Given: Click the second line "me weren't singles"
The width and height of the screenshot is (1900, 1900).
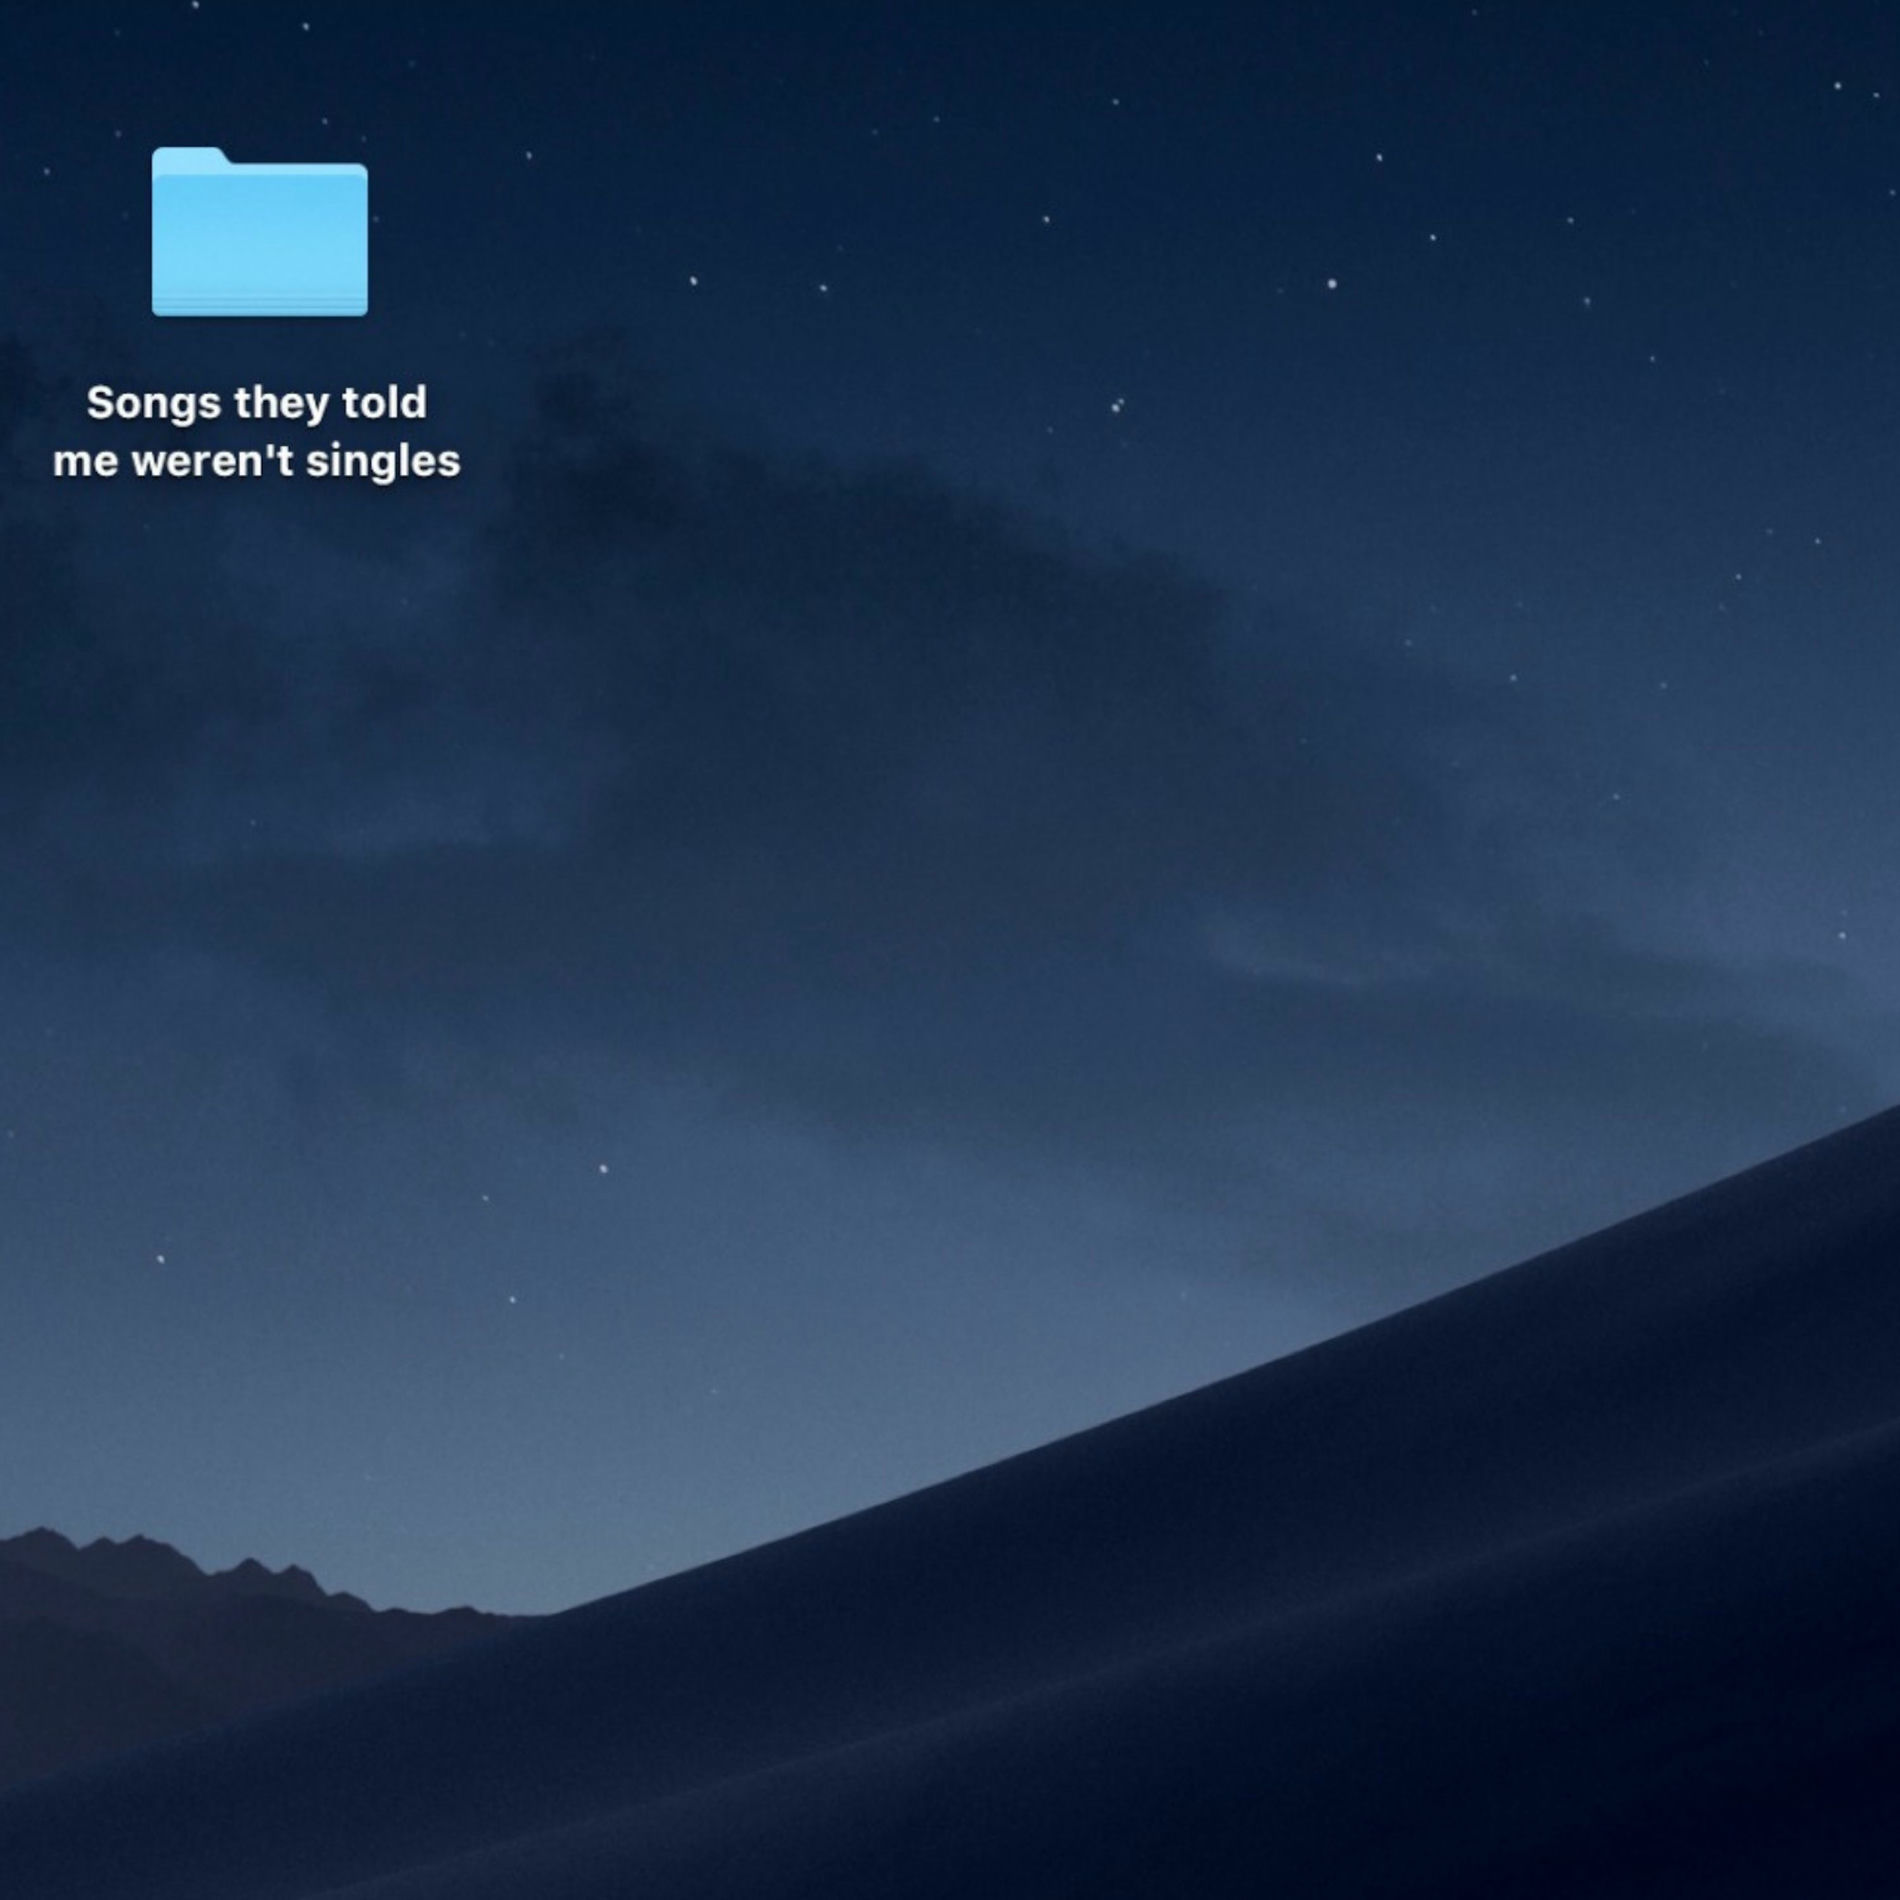Looking at the screenshot, I should [x=256, y=461].
